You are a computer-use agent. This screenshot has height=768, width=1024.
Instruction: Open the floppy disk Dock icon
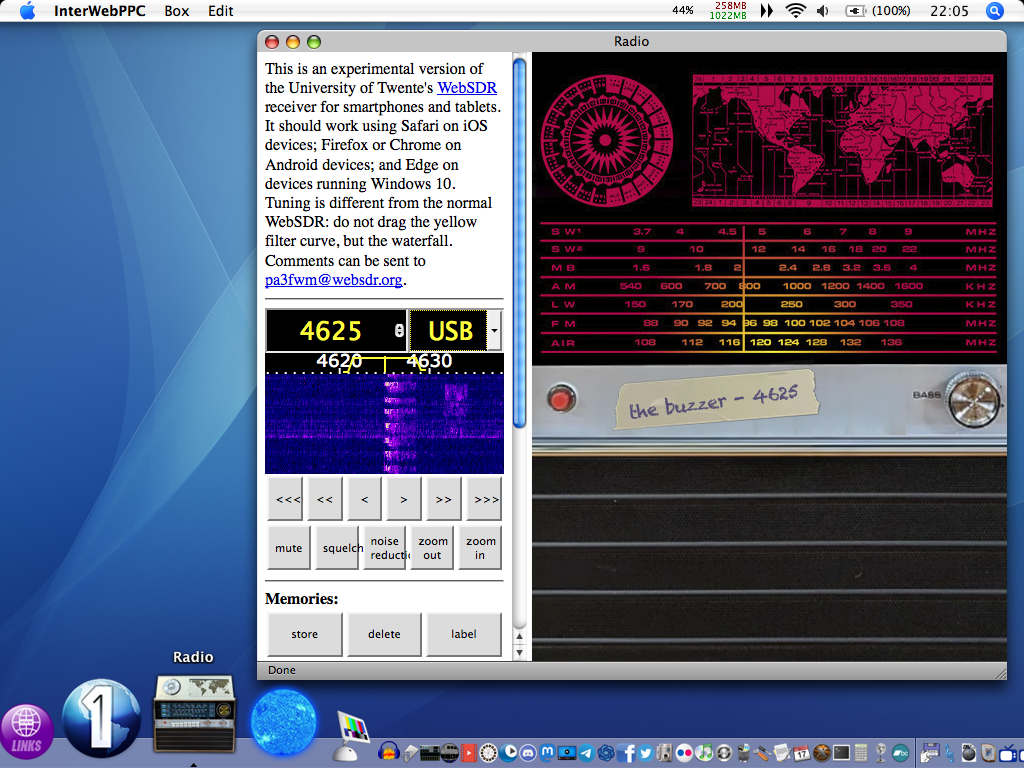930,753
